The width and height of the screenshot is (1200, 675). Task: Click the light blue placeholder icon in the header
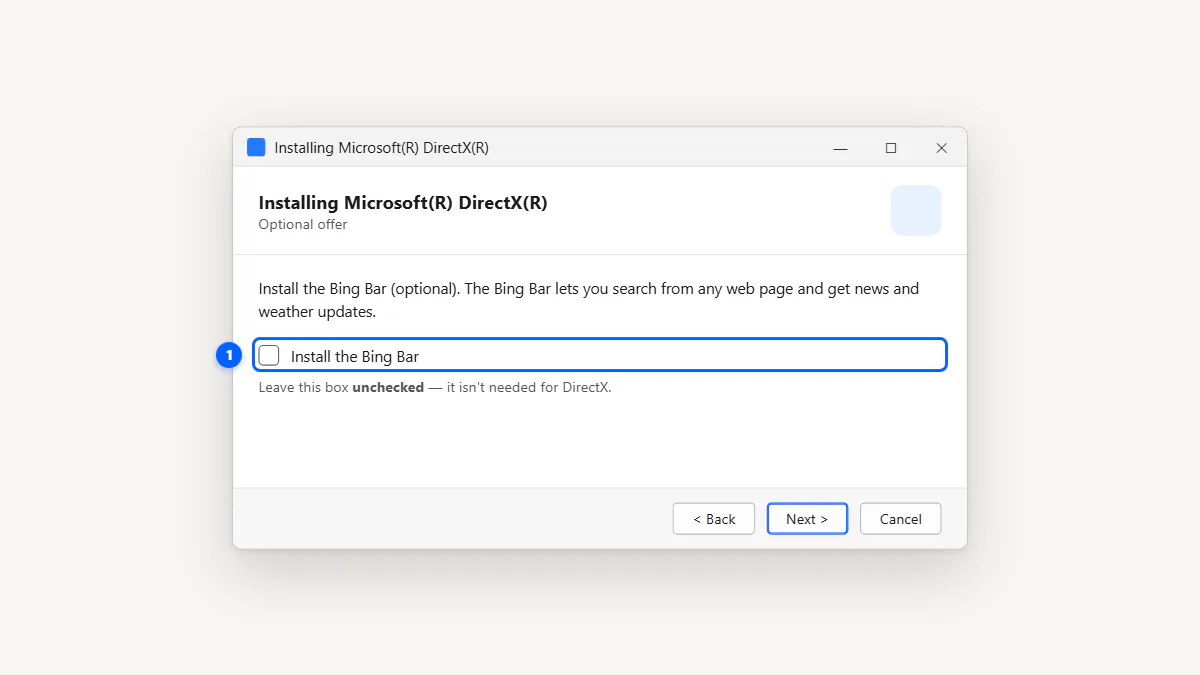916,210
